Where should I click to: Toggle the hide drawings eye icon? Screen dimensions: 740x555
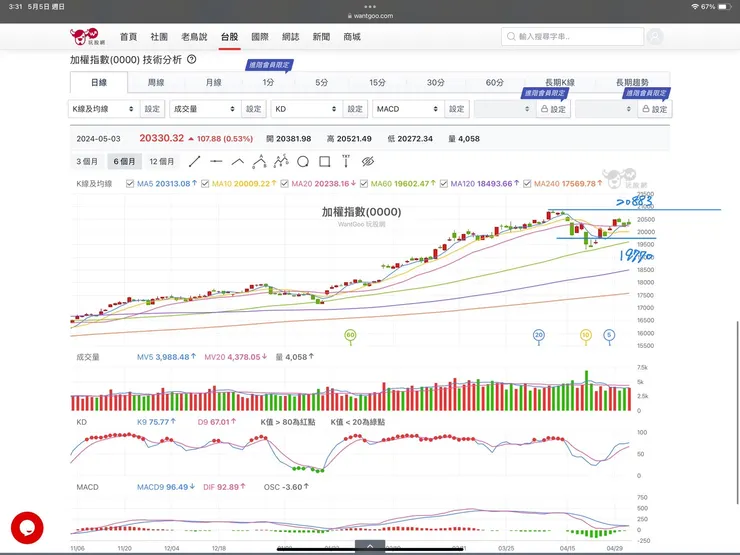(x=368, y=161)
